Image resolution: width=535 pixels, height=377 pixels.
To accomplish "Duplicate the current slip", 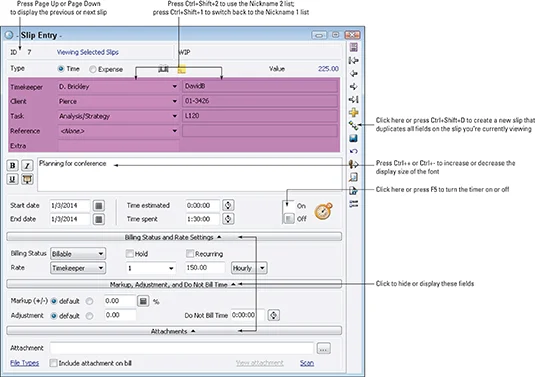I will point(354,125).
